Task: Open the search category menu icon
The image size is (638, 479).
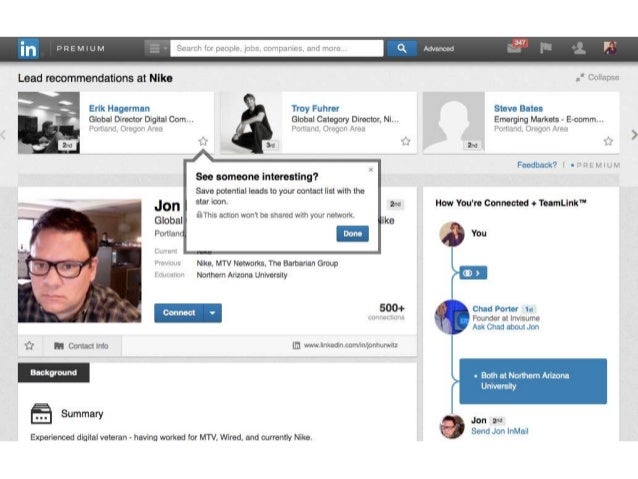Action: [x=157, y=49]
